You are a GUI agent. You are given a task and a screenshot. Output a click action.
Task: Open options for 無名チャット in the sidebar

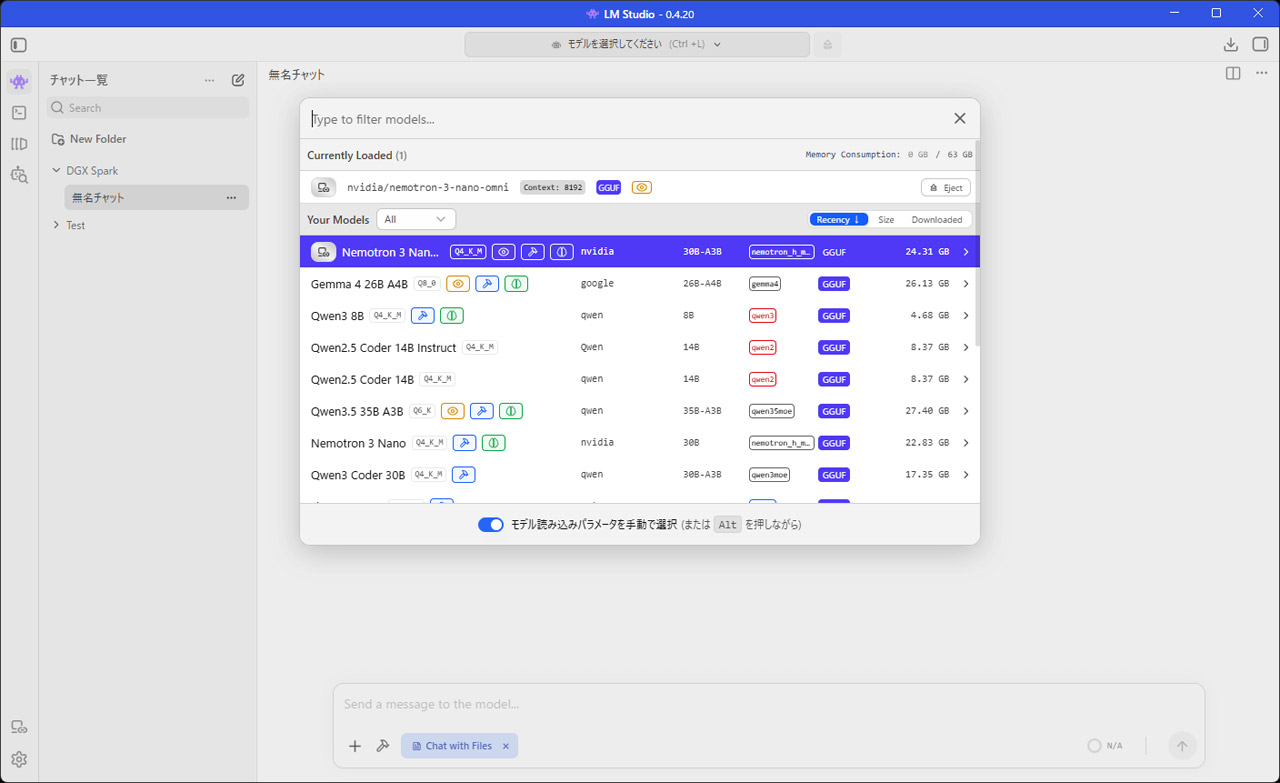coord(231,198)
